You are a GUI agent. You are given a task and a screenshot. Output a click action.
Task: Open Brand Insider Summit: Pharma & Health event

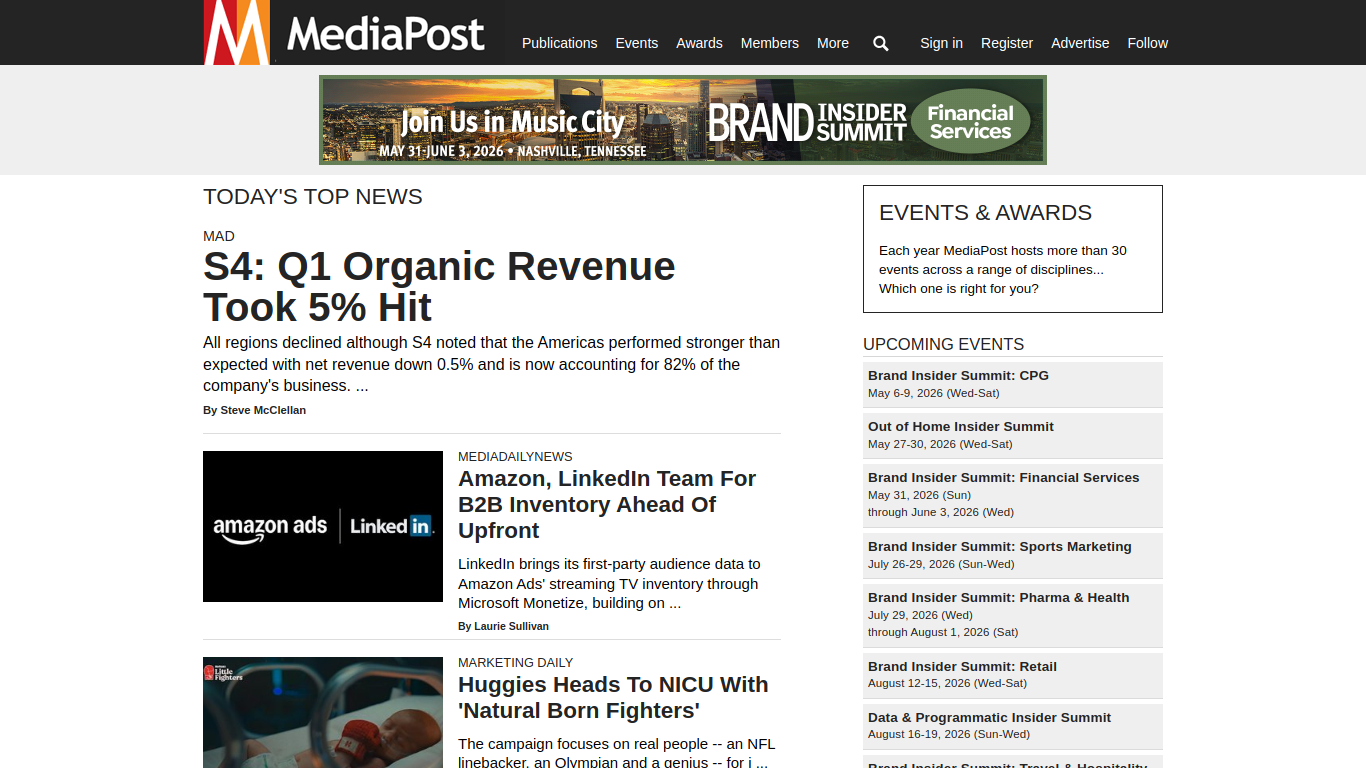click(998, 597)
